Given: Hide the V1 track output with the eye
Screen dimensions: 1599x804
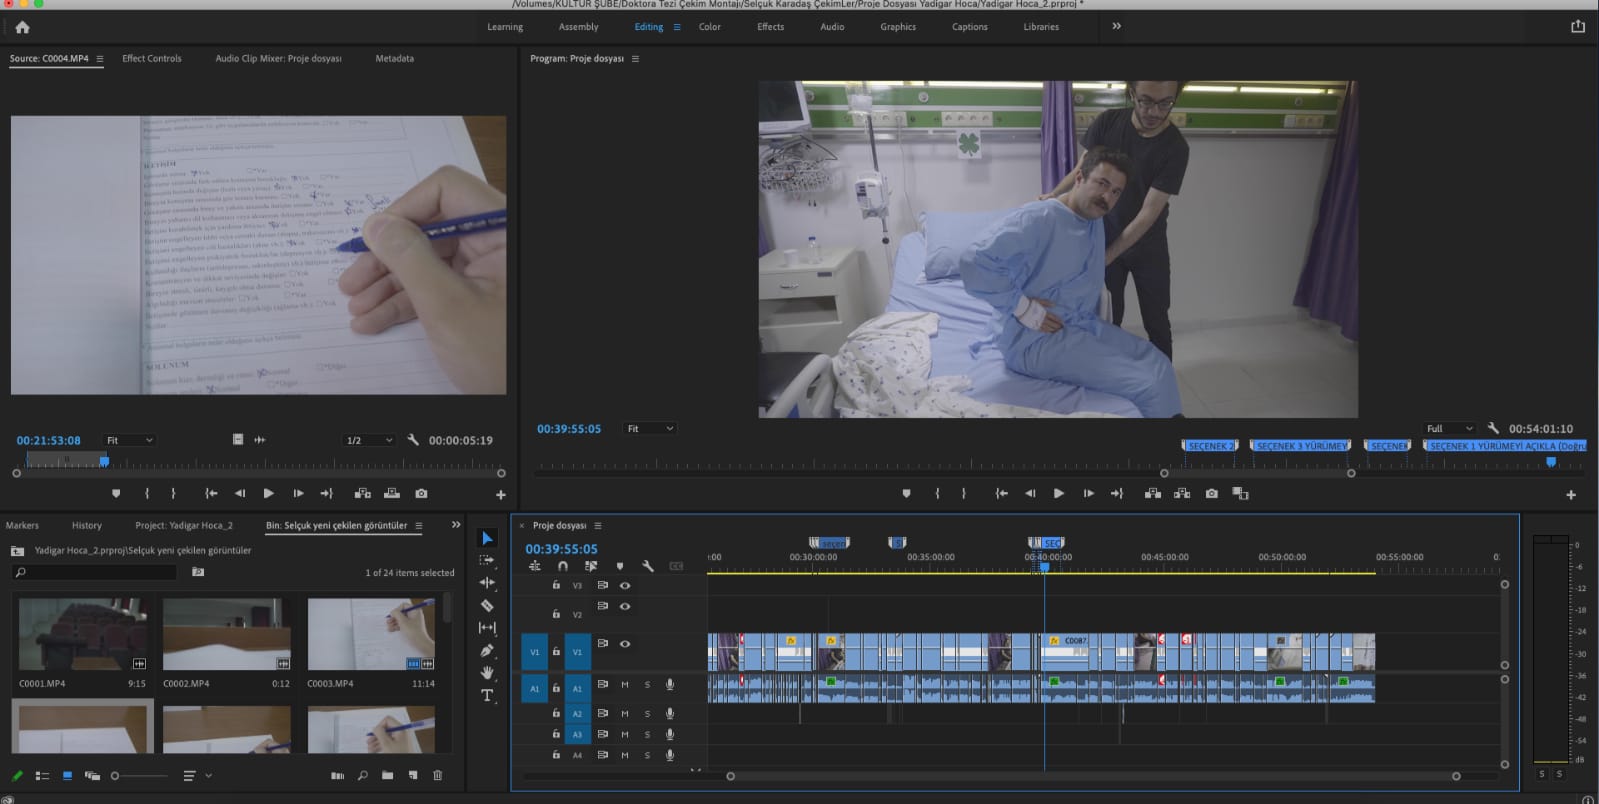Looking at the screenshot, I should point(625,644).
